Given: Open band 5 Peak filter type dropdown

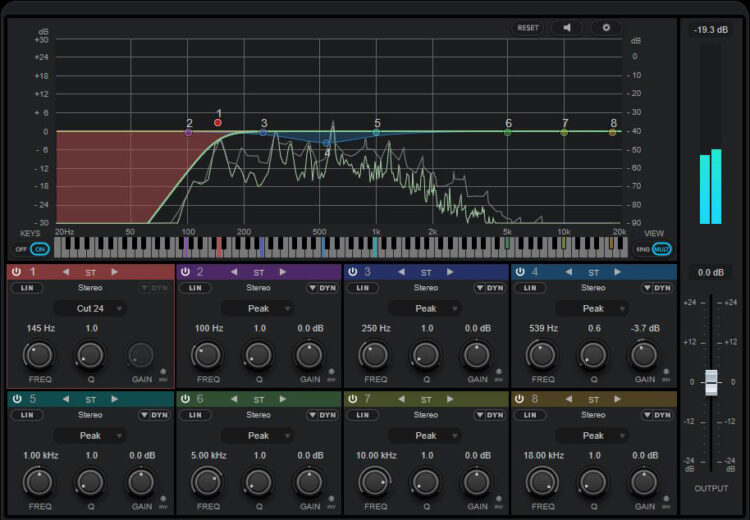Looking at the screenshot, I should click(x=90, y=436).
